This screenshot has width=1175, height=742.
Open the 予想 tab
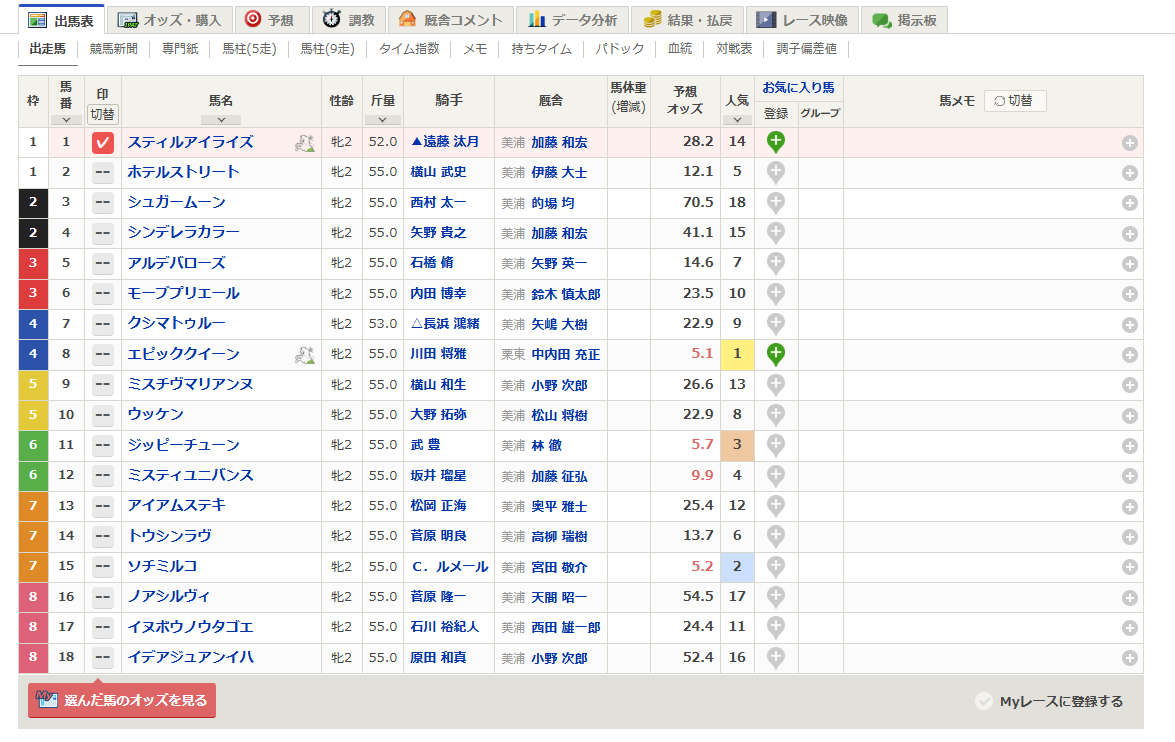270,20
